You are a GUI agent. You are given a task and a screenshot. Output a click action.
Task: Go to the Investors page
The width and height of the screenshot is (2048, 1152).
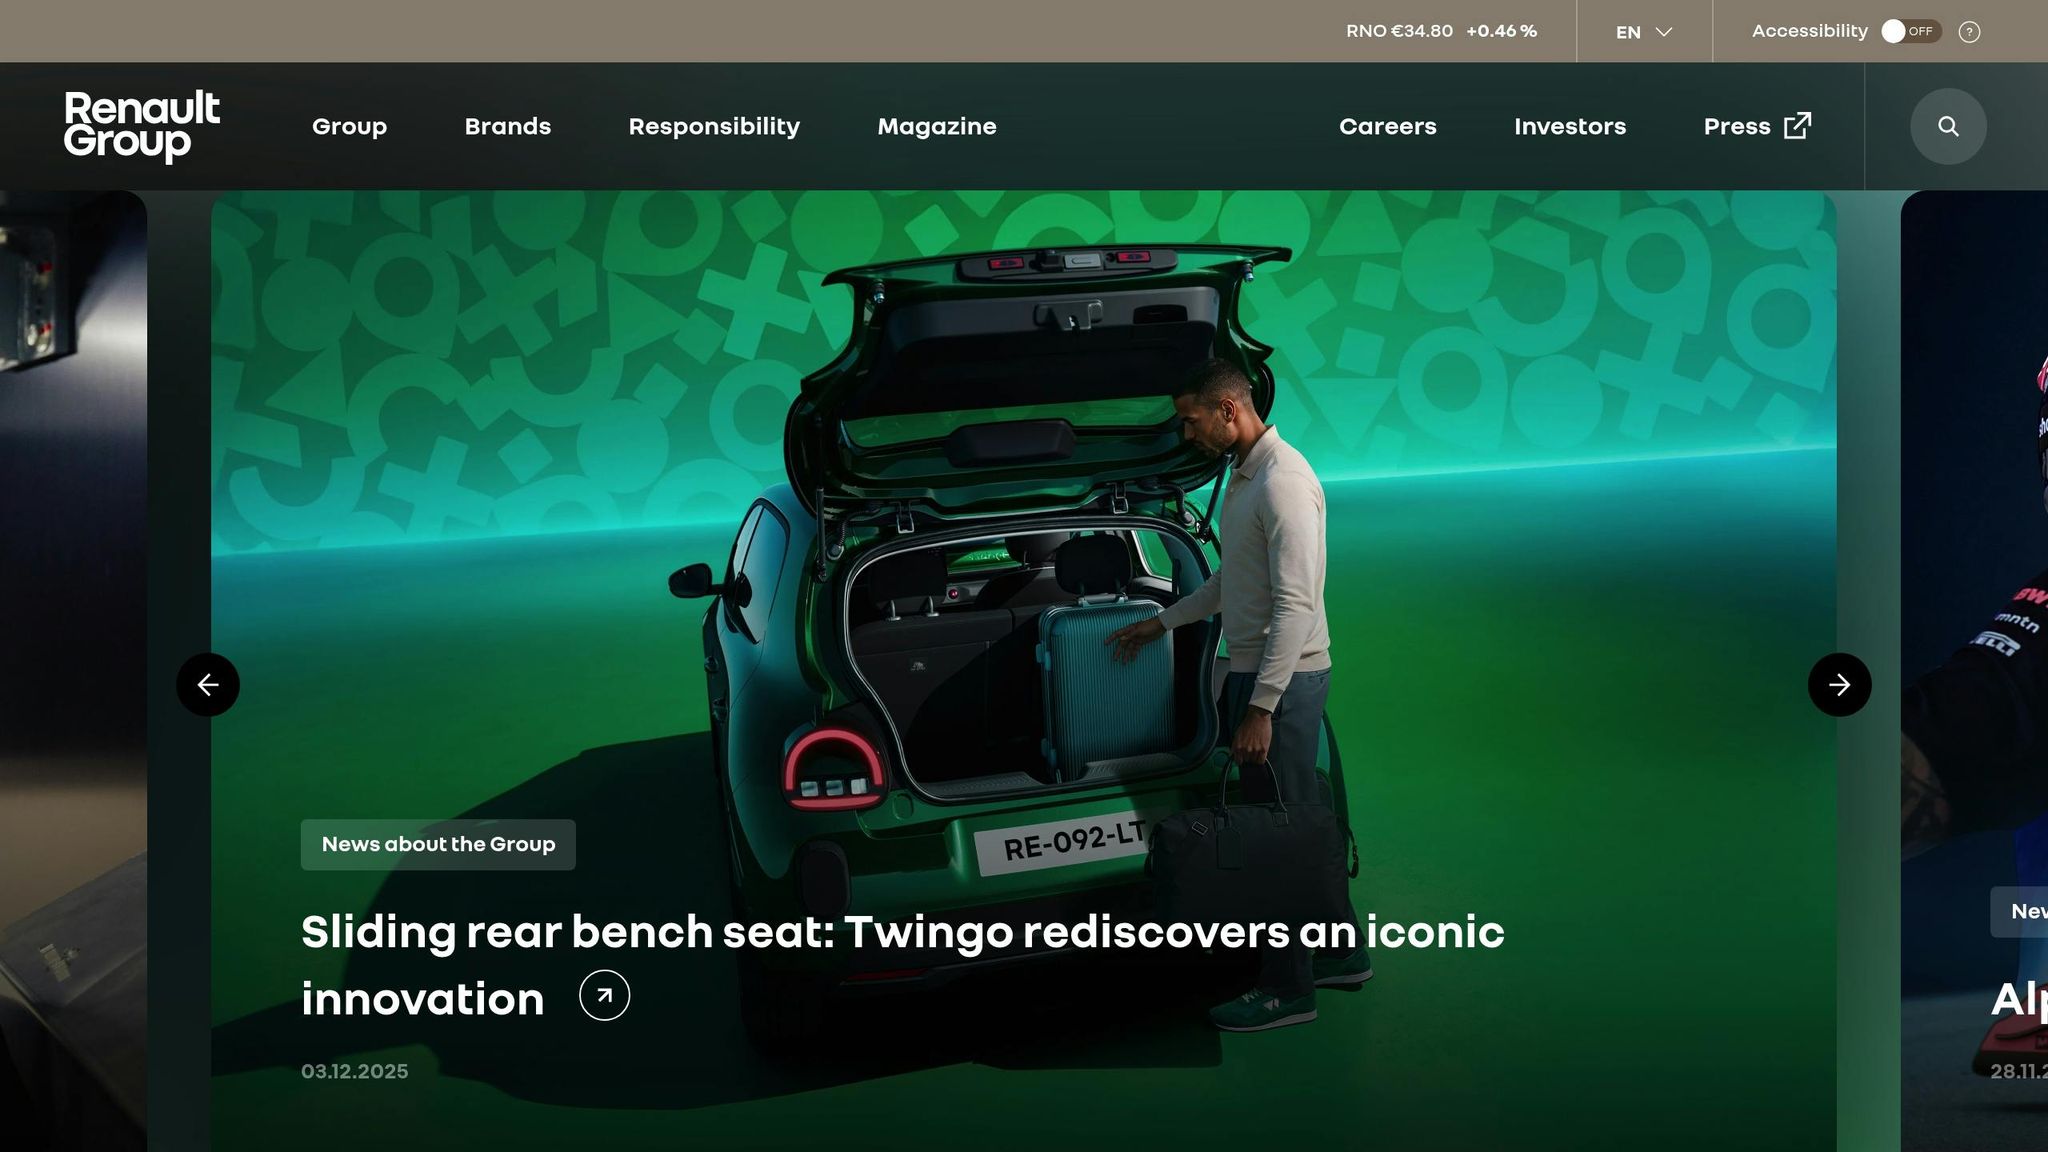pos(1569,127)
